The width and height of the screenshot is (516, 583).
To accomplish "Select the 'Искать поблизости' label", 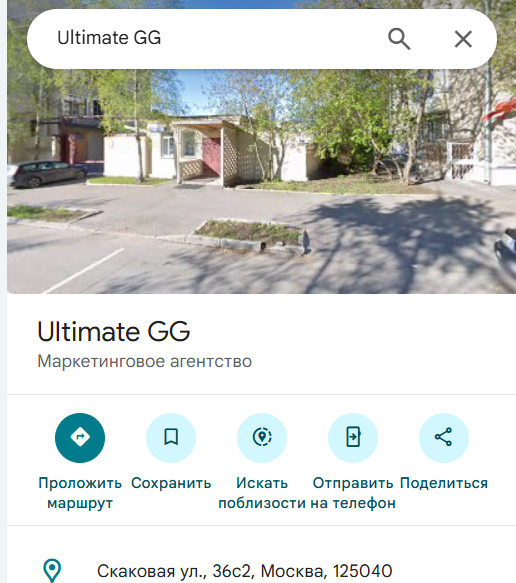I will [262, 493].
